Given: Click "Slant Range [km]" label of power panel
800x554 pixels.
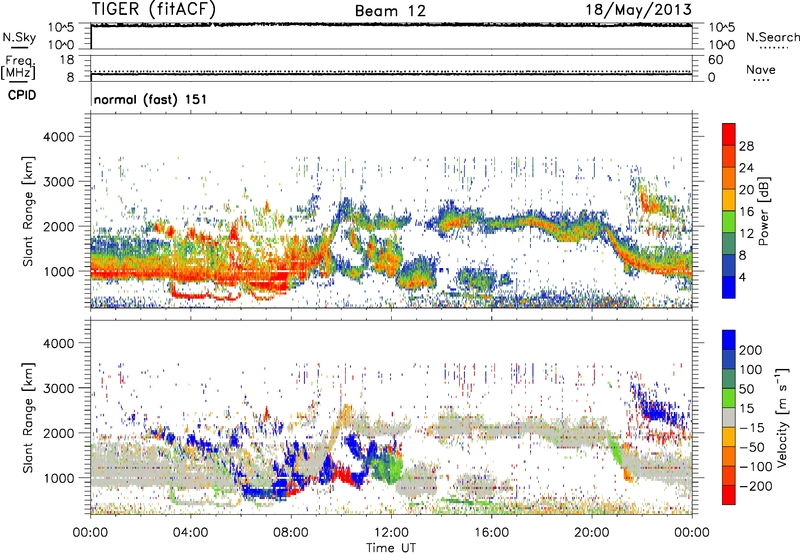Looking at the screenshot, I should (x=28, y=211).
